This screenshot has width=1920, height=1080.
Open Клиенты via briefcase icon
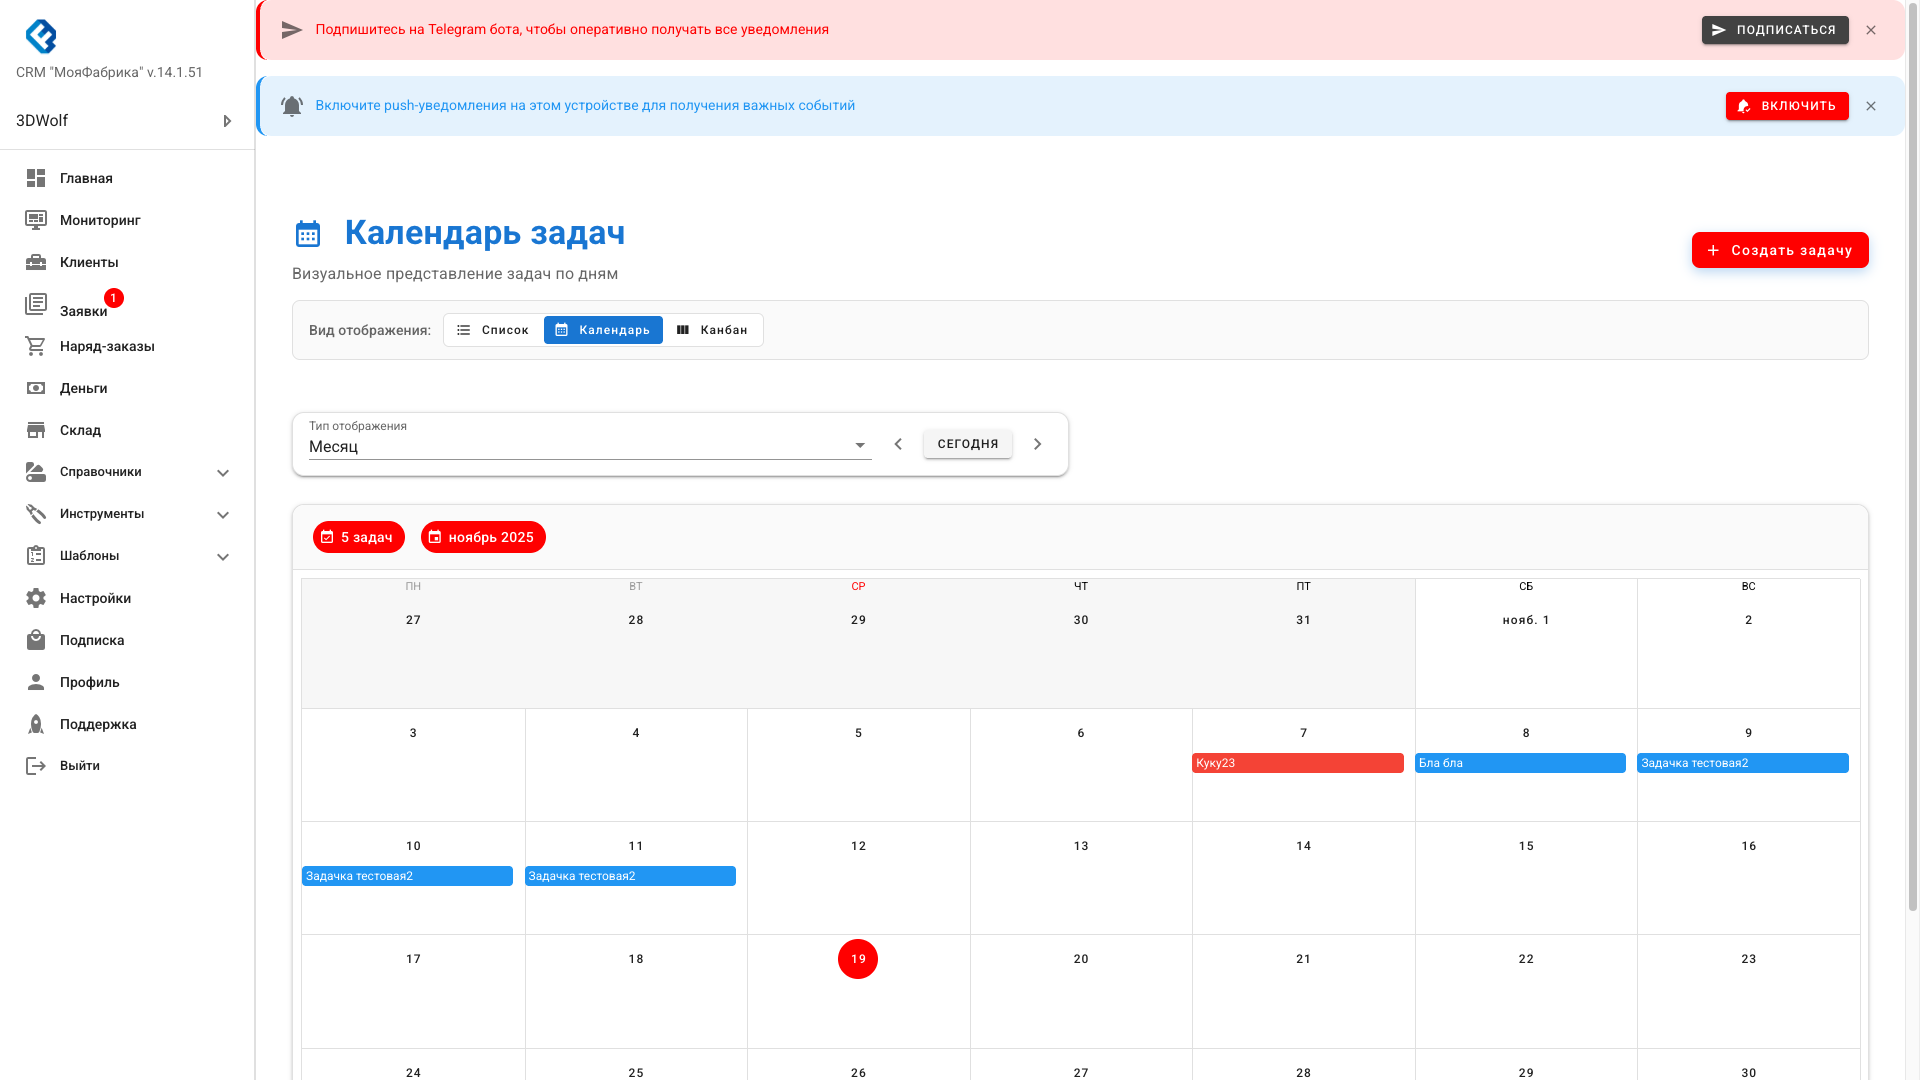tap(36, 262)
